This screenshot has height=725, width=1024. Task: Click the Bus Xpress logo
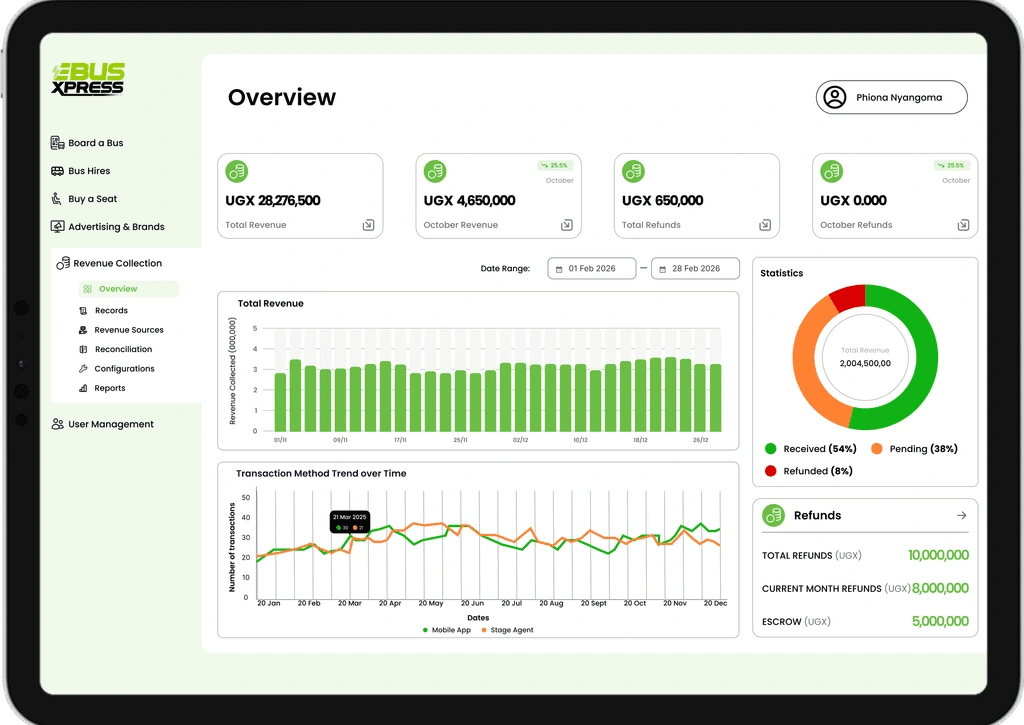(88, 79)
